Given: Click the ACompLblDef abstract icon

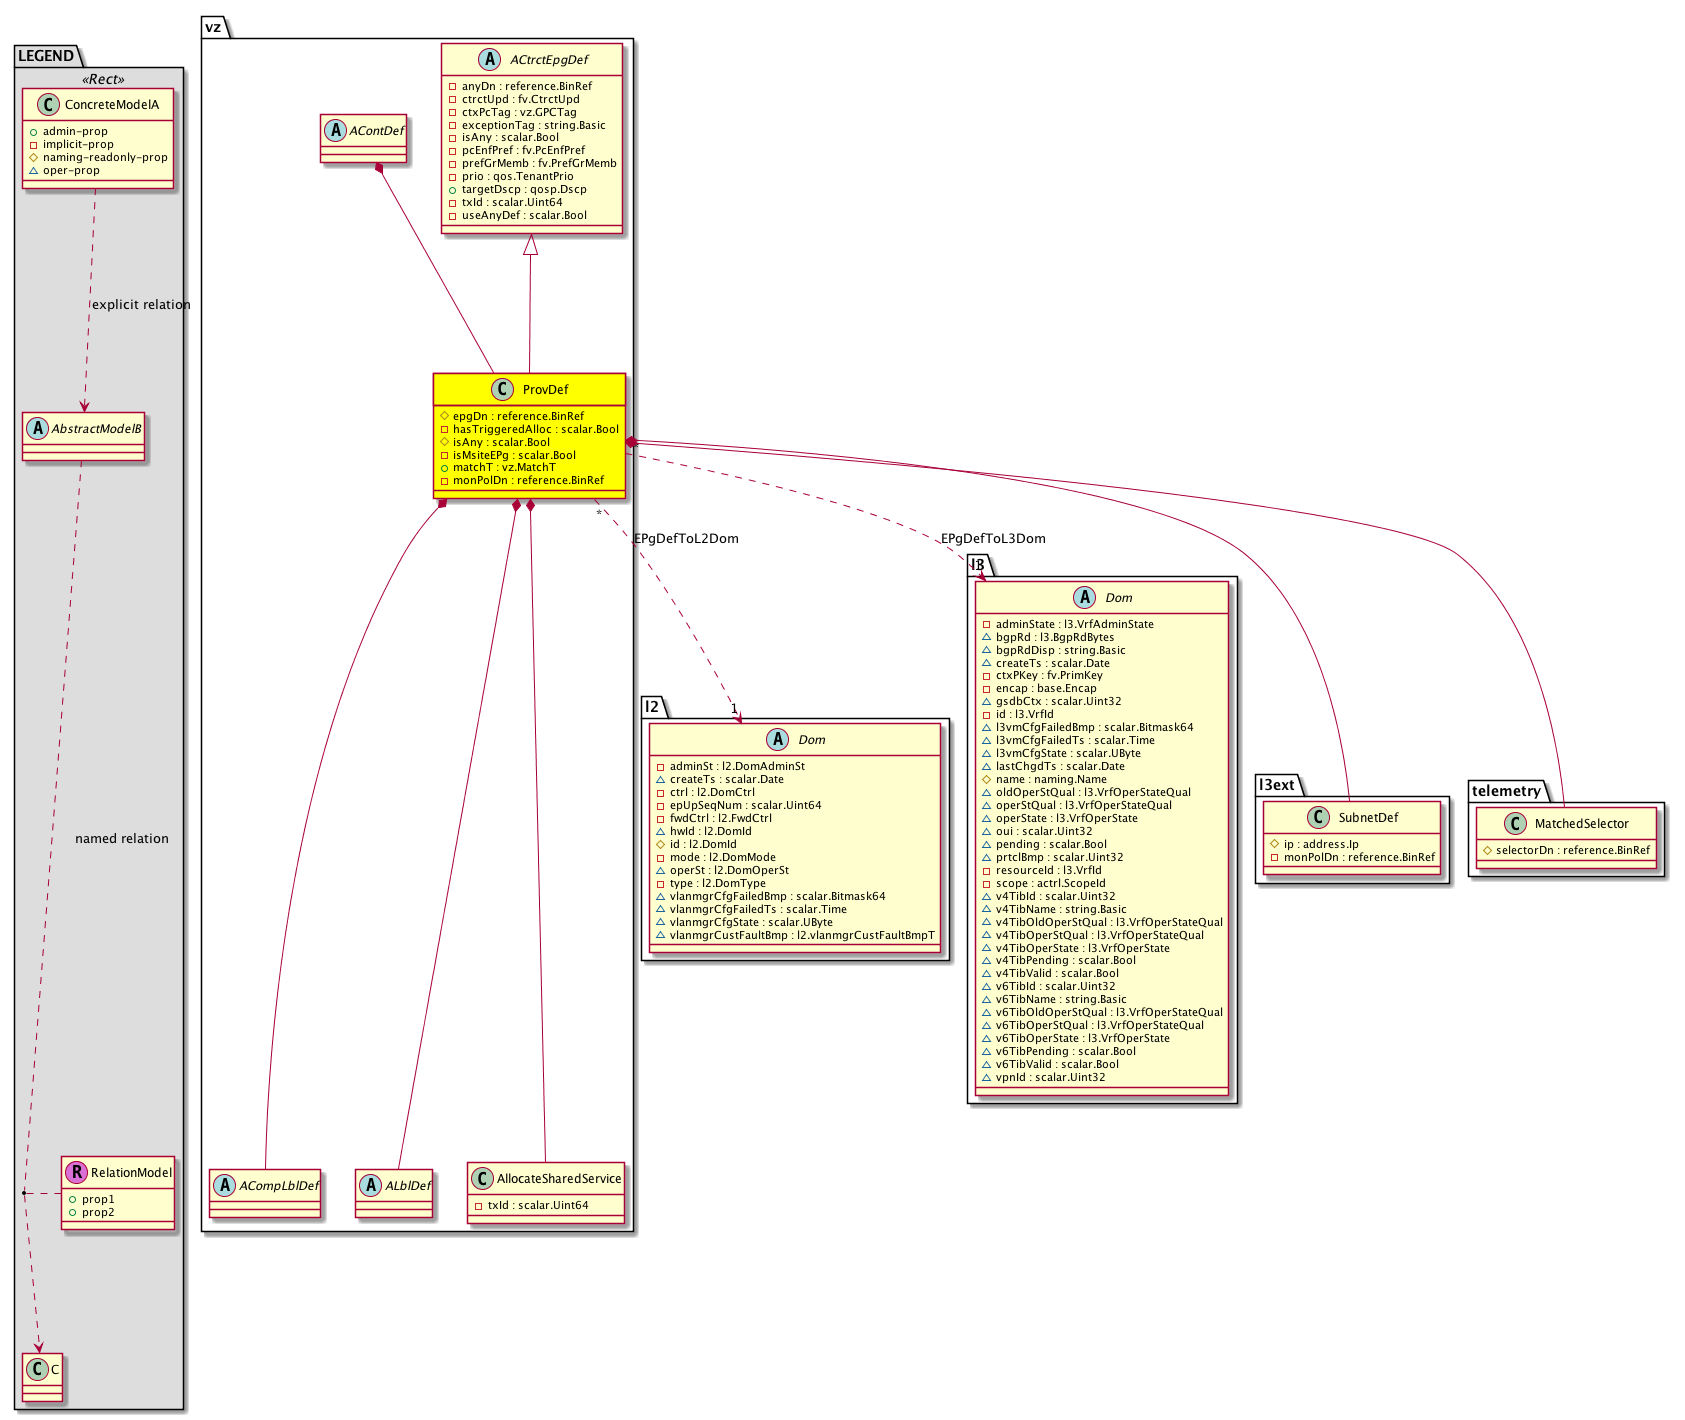Looking at the screenshot, I should [225, 1185].
